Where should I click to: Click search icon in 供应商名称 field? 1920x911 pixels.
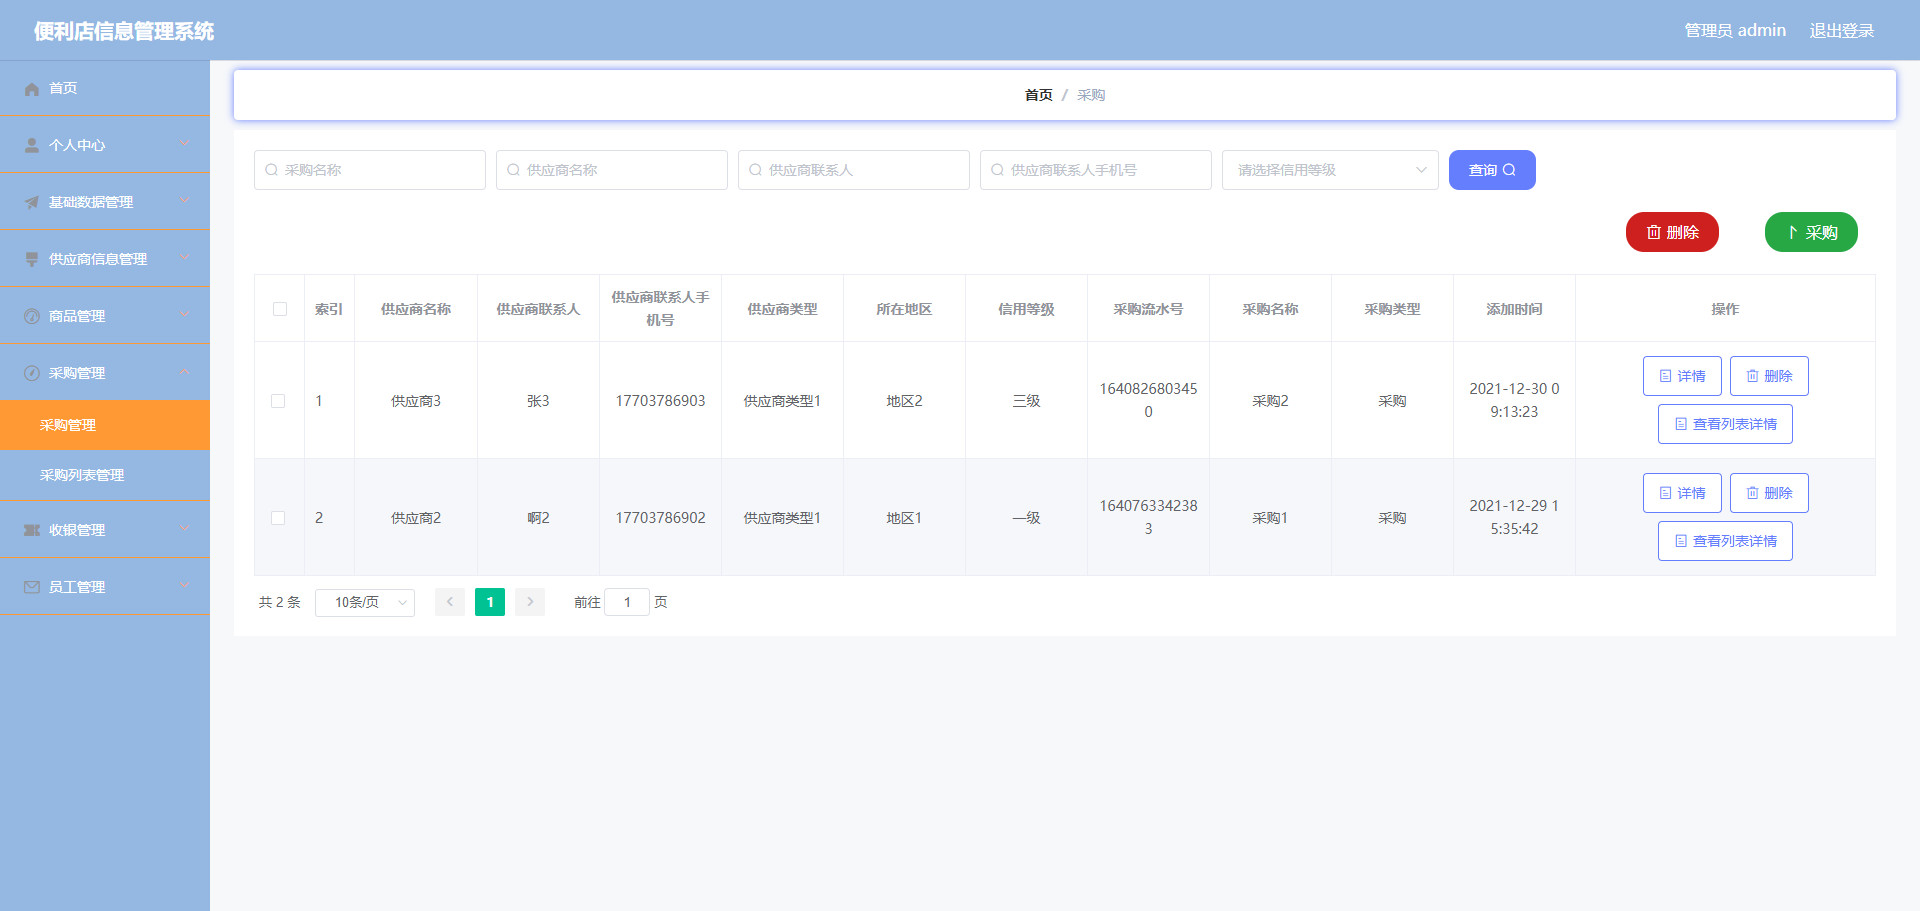point(513,170)
